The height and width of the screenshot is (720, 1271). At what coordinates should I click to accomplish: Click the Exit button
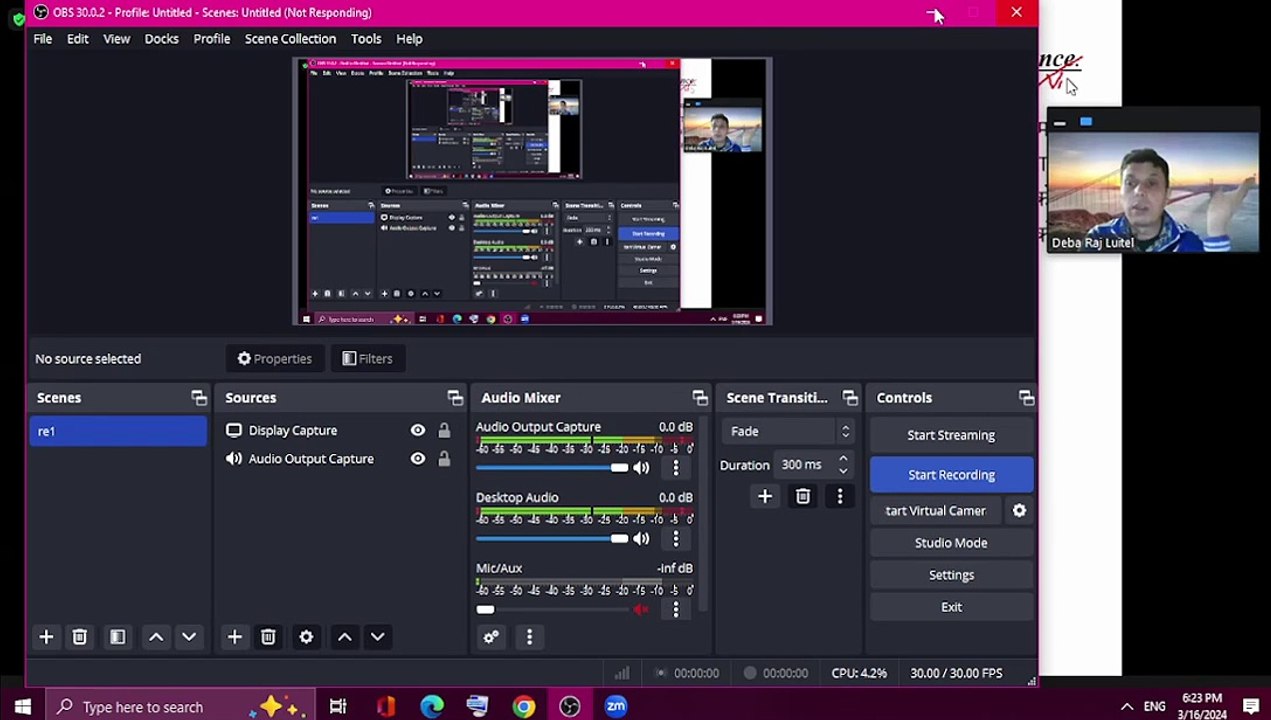coord(951,607)
